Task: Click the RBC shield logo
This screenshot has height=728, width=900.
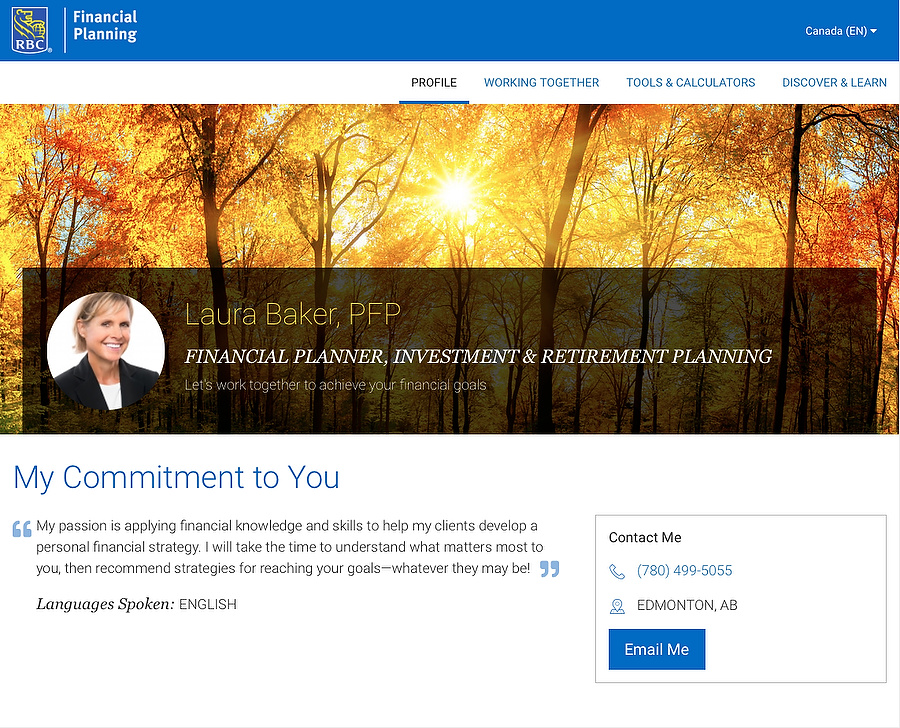Action: click(32, 30)
